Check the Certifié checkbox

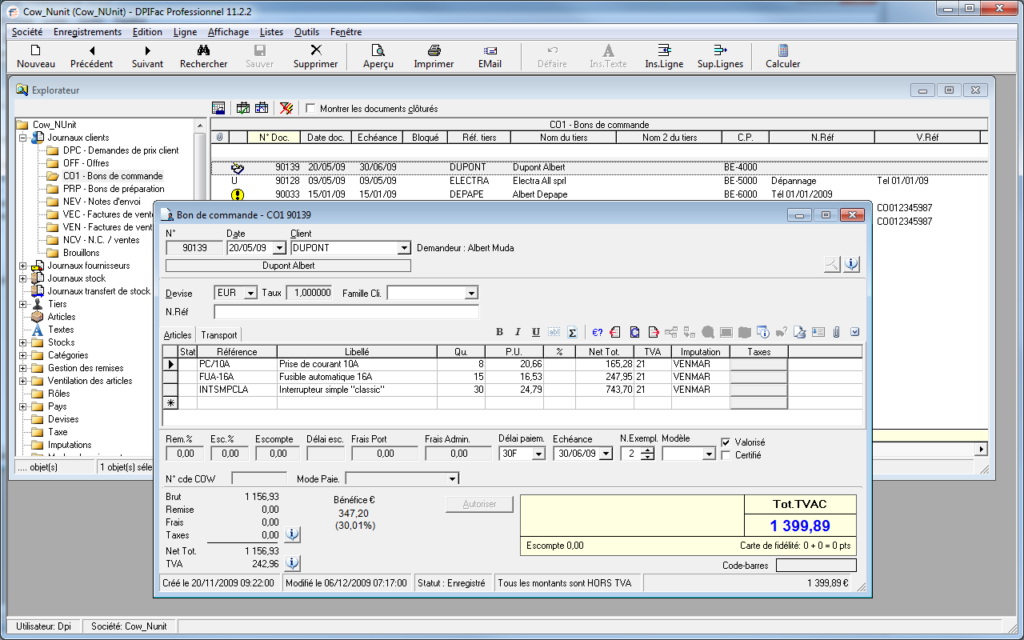click(x=726, y=455)
